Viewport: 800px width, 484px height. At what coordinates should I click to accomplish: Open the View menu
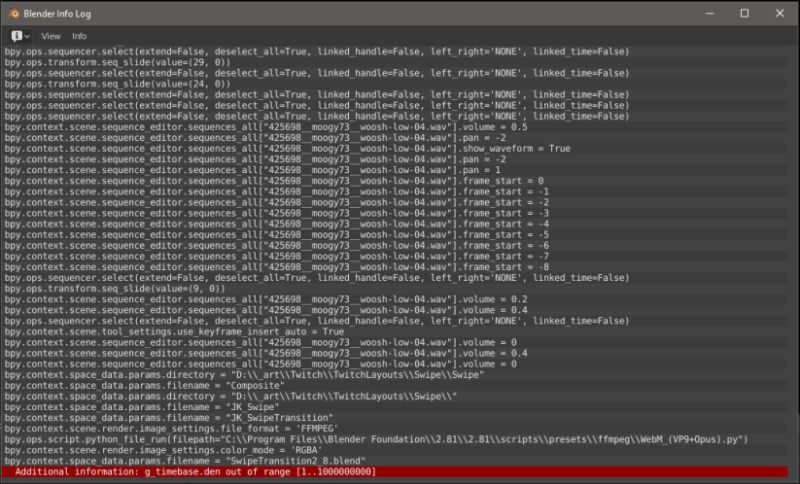point(51,36)
